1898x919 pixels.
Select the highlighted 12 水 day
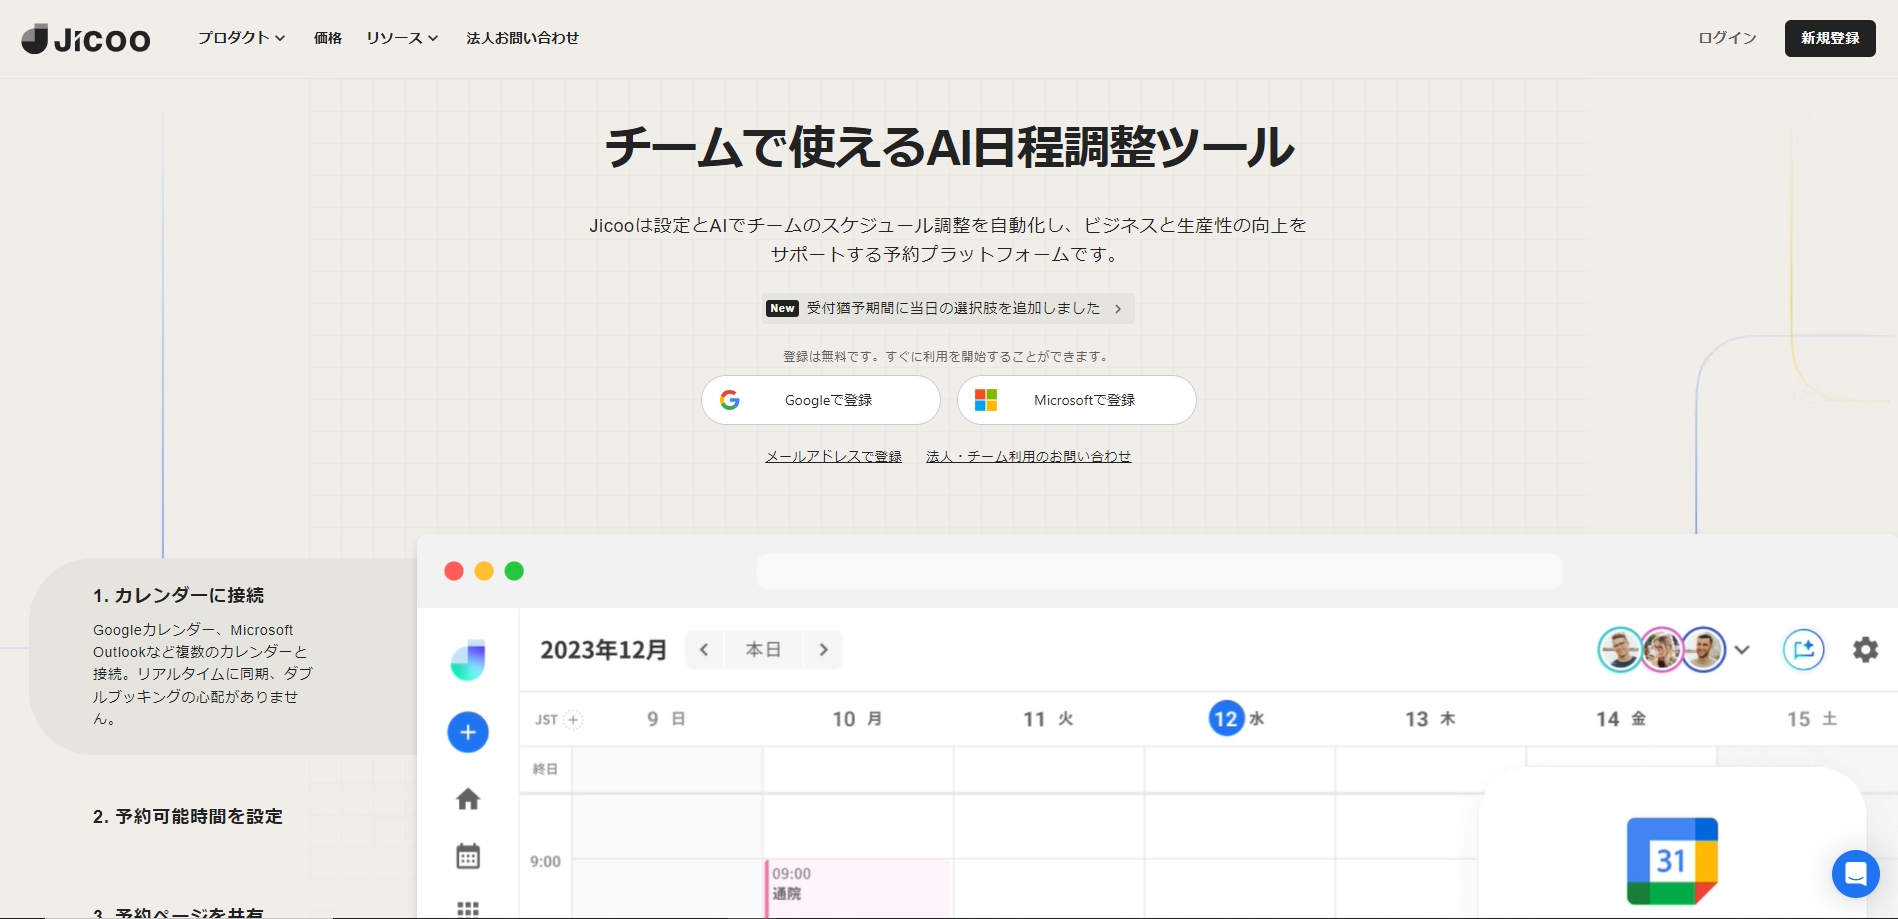pyautogui.click(x=1237, y=719)
